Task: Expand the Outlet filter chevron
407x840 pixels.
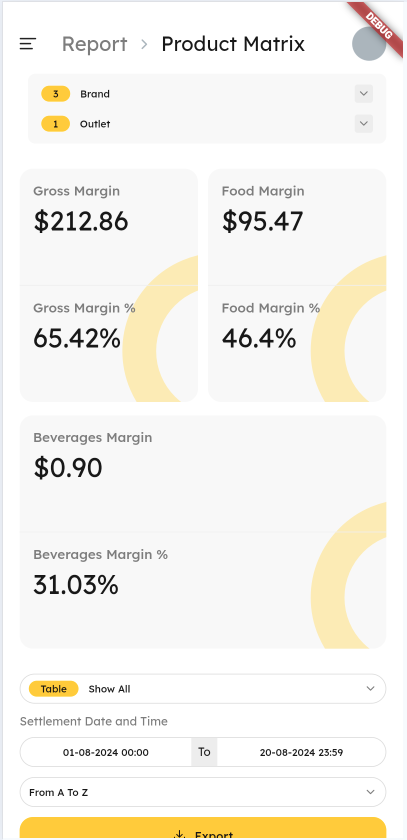Action: (x=364, y=124)
